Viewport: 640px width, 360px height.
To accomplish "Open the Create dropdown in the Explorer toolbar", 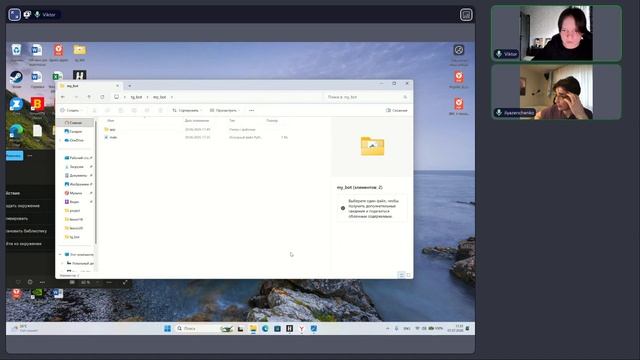I will tap(71, 110).
